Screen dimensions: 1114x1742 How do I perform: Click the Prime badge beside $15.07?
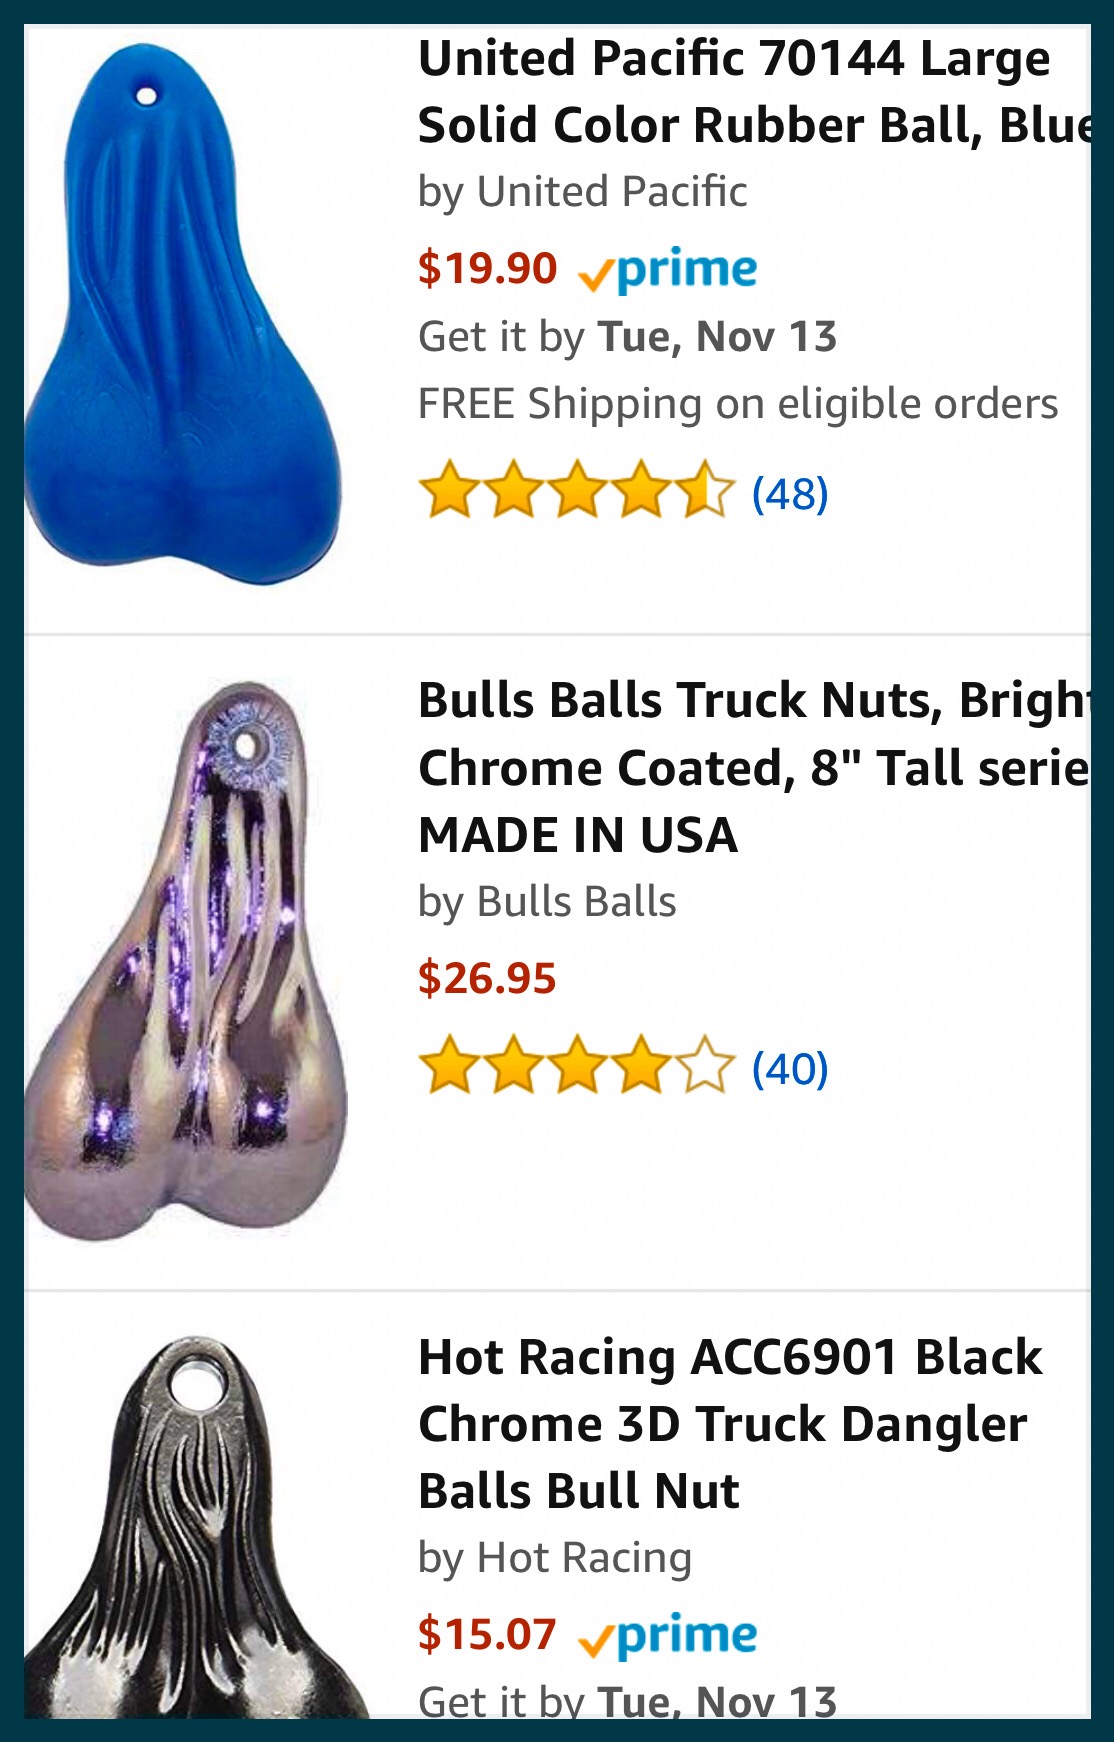667,1636
